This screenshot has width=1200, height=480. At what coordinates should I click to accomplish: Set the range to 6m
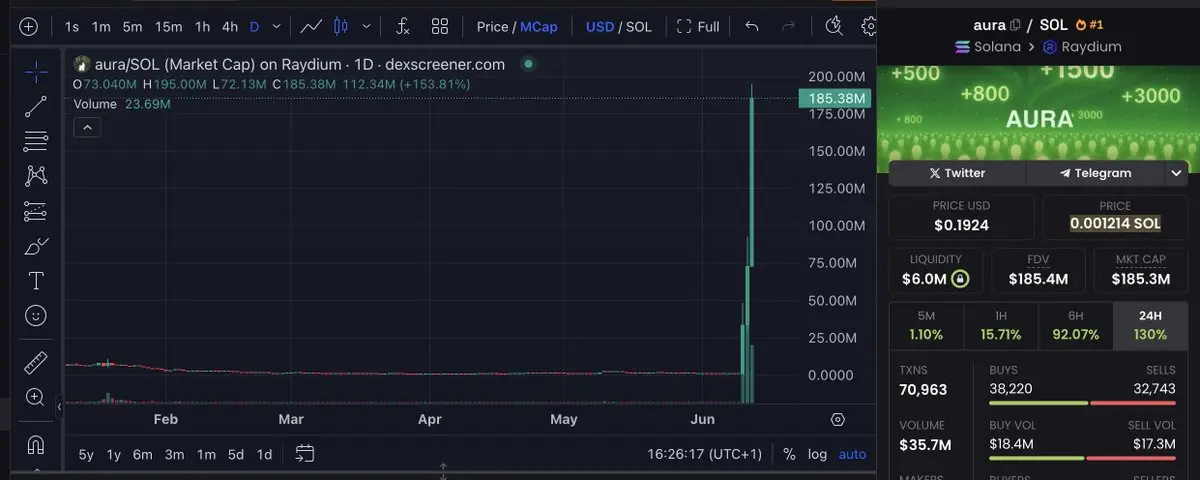[143, 454]
